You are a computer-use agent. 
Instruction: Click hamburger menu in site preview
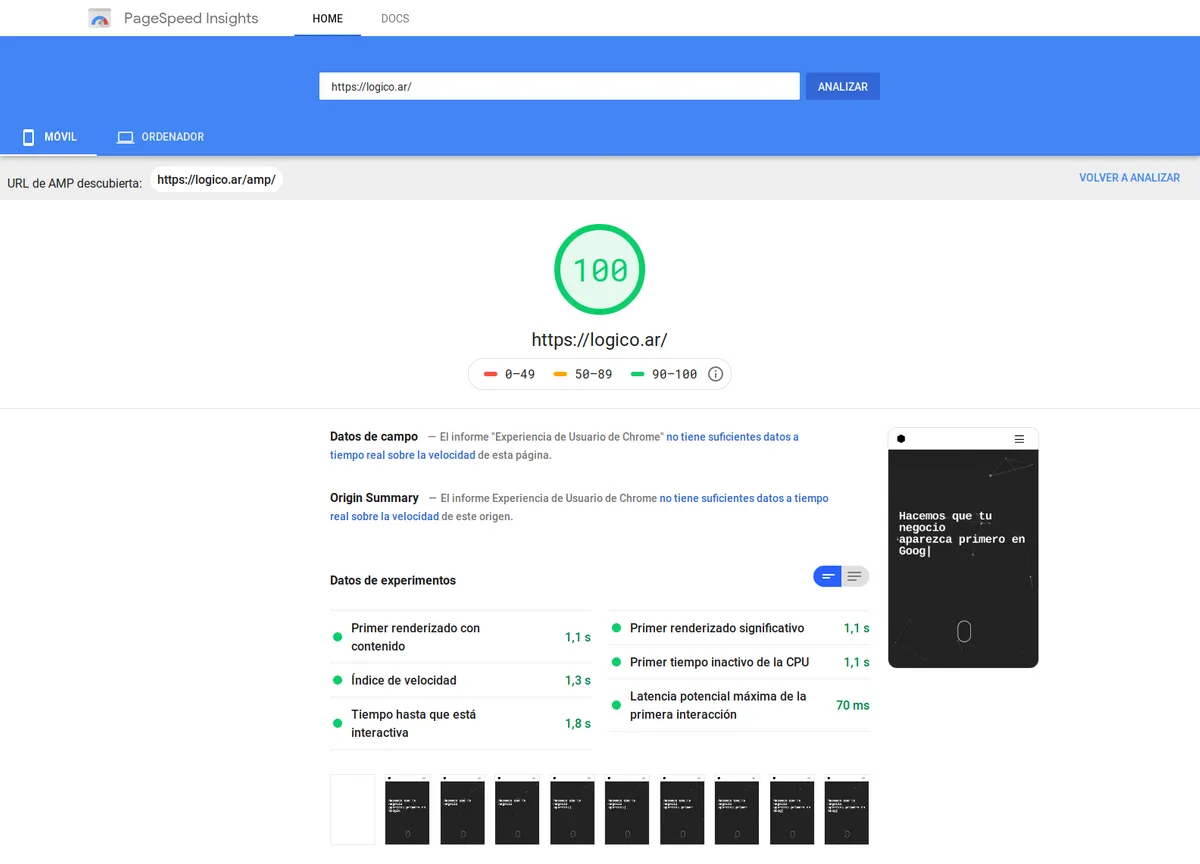point(1019,439)
